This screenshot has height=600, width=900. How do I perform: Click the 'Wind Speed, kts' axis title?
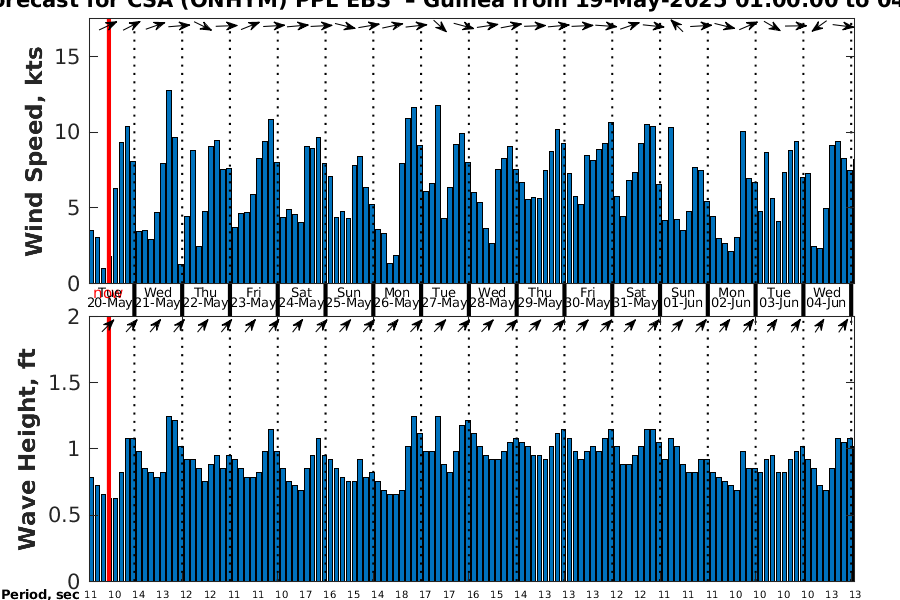tap(34, 152)
